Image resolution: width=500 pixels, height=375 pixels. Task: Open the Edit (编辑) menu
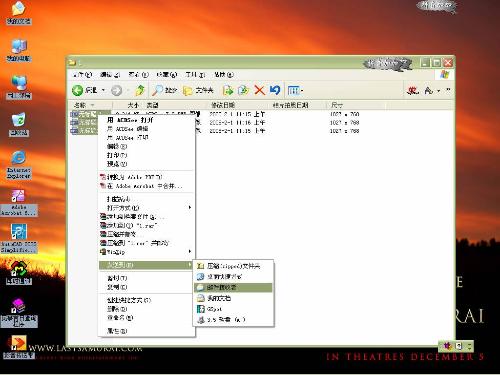click(x=110, y=74)
